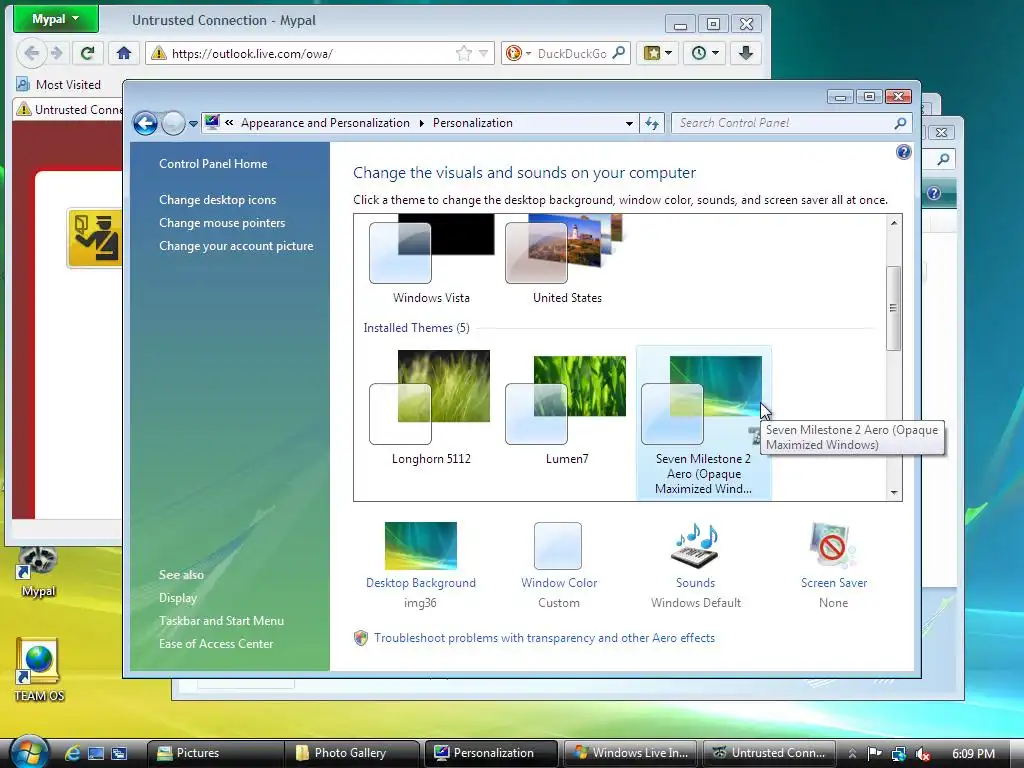Open Change your account picture link
The height and width of the screenshot is (768, 1024).
(x=236, y=246)
